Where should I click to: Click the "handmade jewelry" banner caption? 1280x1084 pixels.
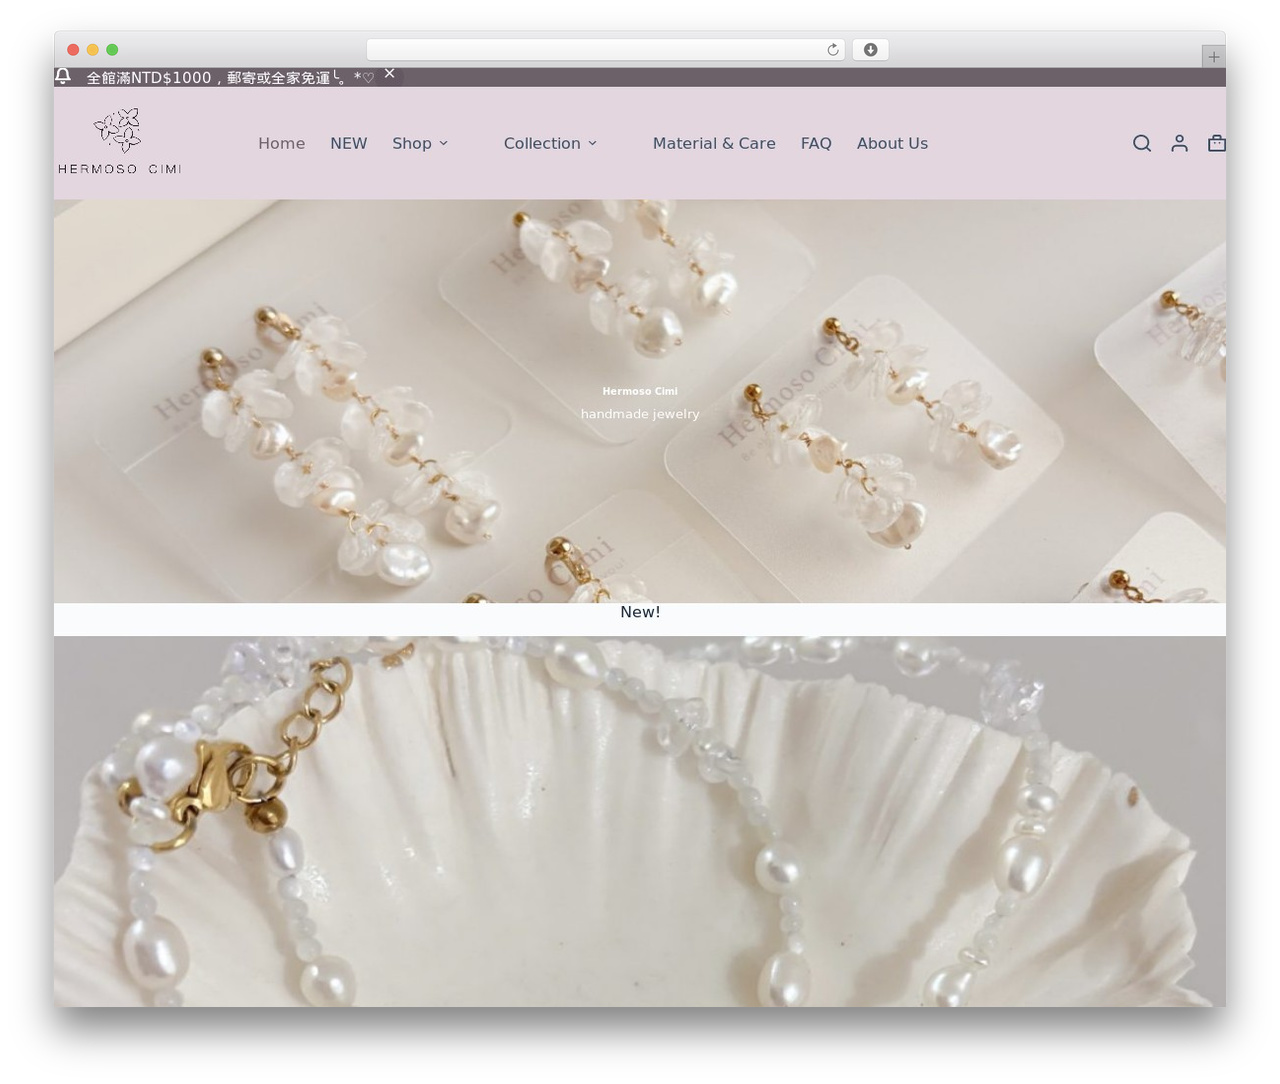click(640, 414)
